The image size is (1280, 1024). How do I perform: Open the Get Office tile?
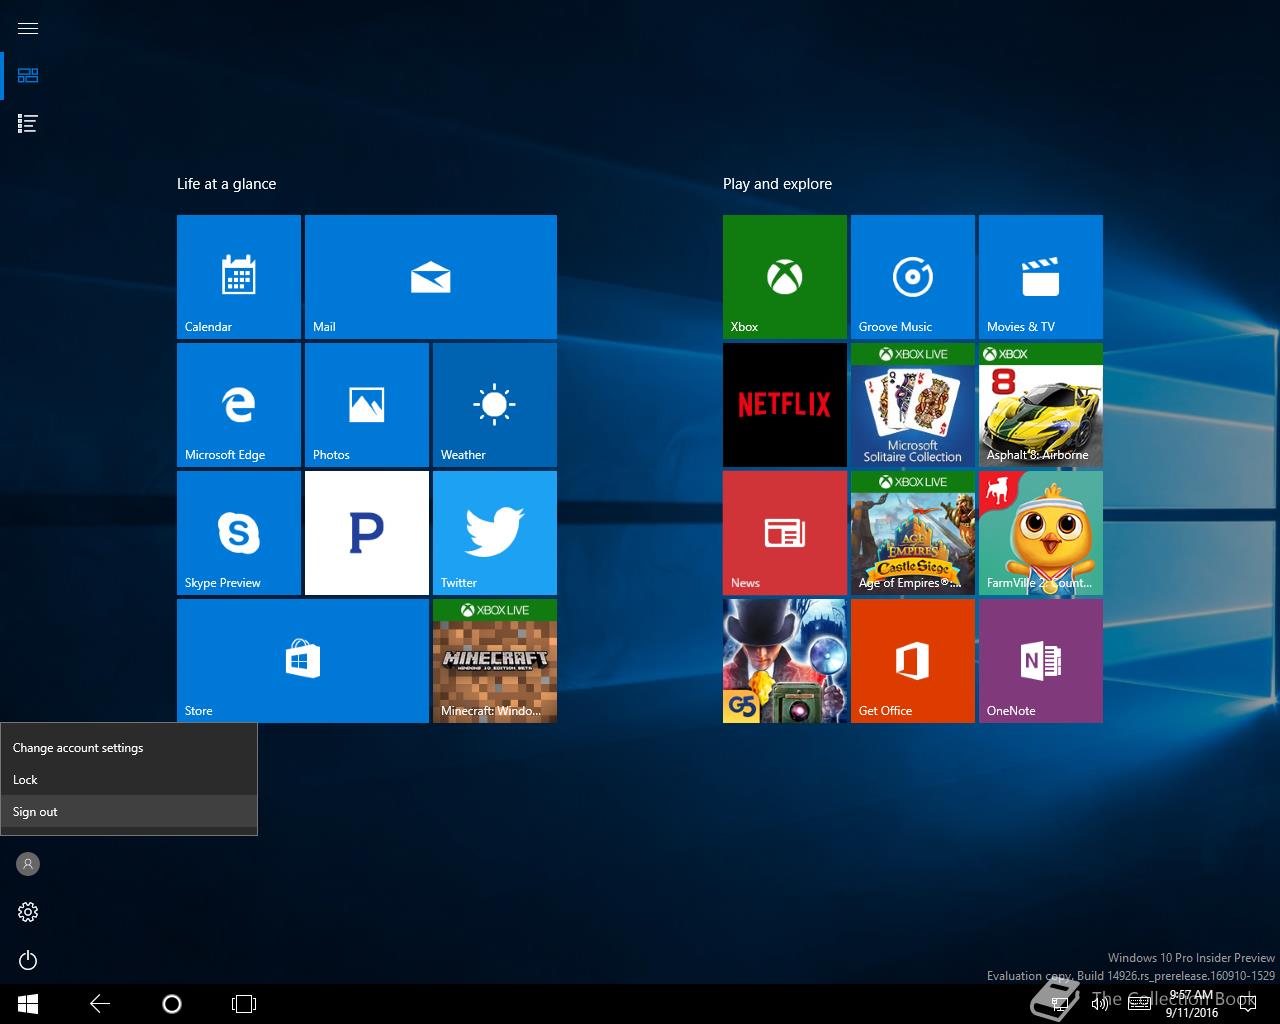coord(913,661)
